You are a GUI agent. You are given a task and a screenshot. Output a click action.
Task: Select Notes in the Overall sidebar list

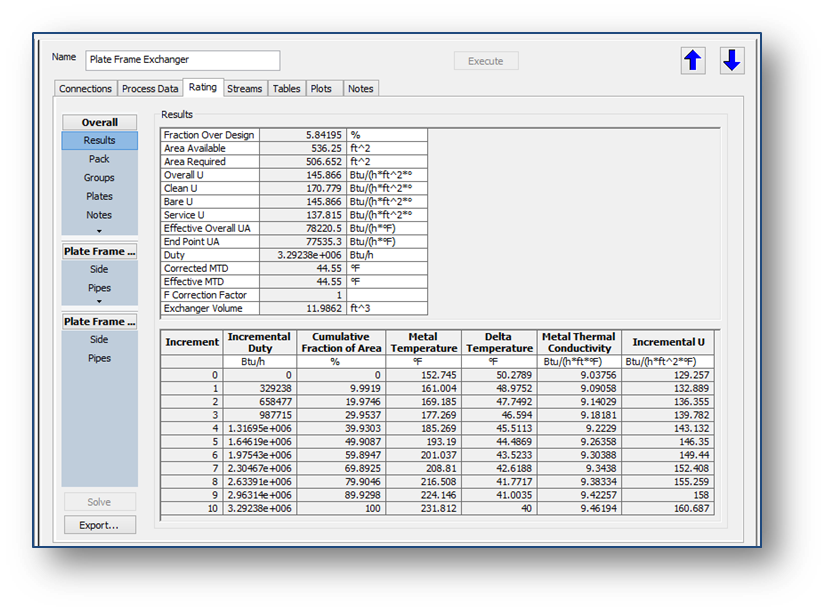pos(100,215)
